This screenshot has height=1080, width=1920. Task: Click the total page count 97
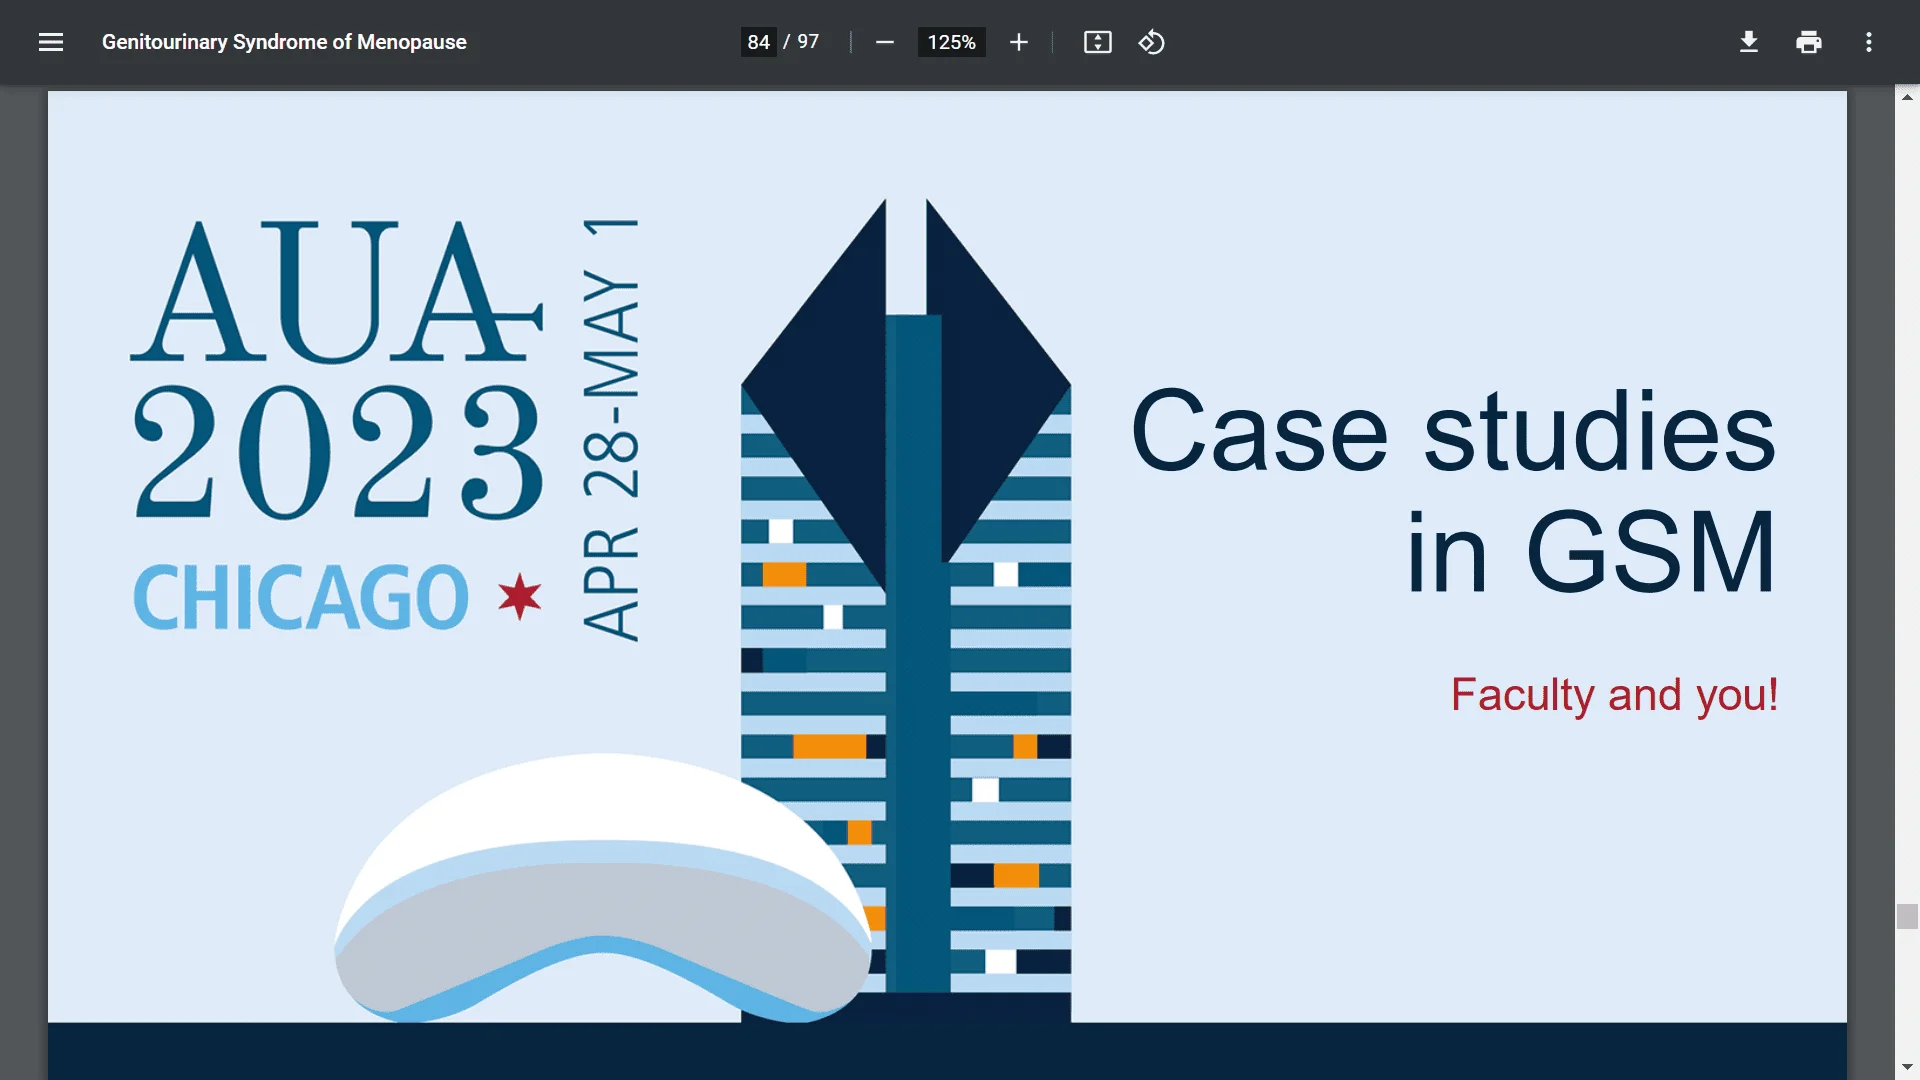click(808, 42)
